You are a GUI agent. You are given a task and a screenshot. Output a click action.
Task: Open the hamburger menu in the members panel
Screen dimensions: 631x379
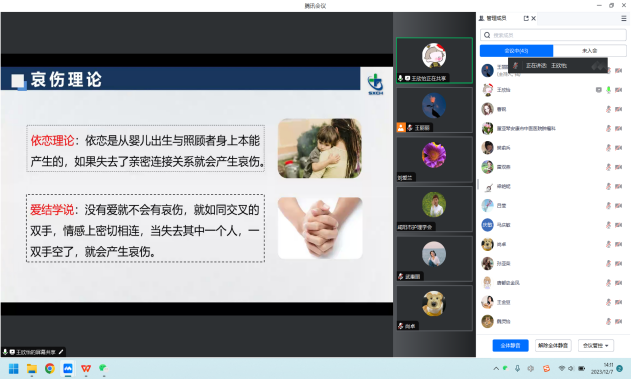coord(623,19)
